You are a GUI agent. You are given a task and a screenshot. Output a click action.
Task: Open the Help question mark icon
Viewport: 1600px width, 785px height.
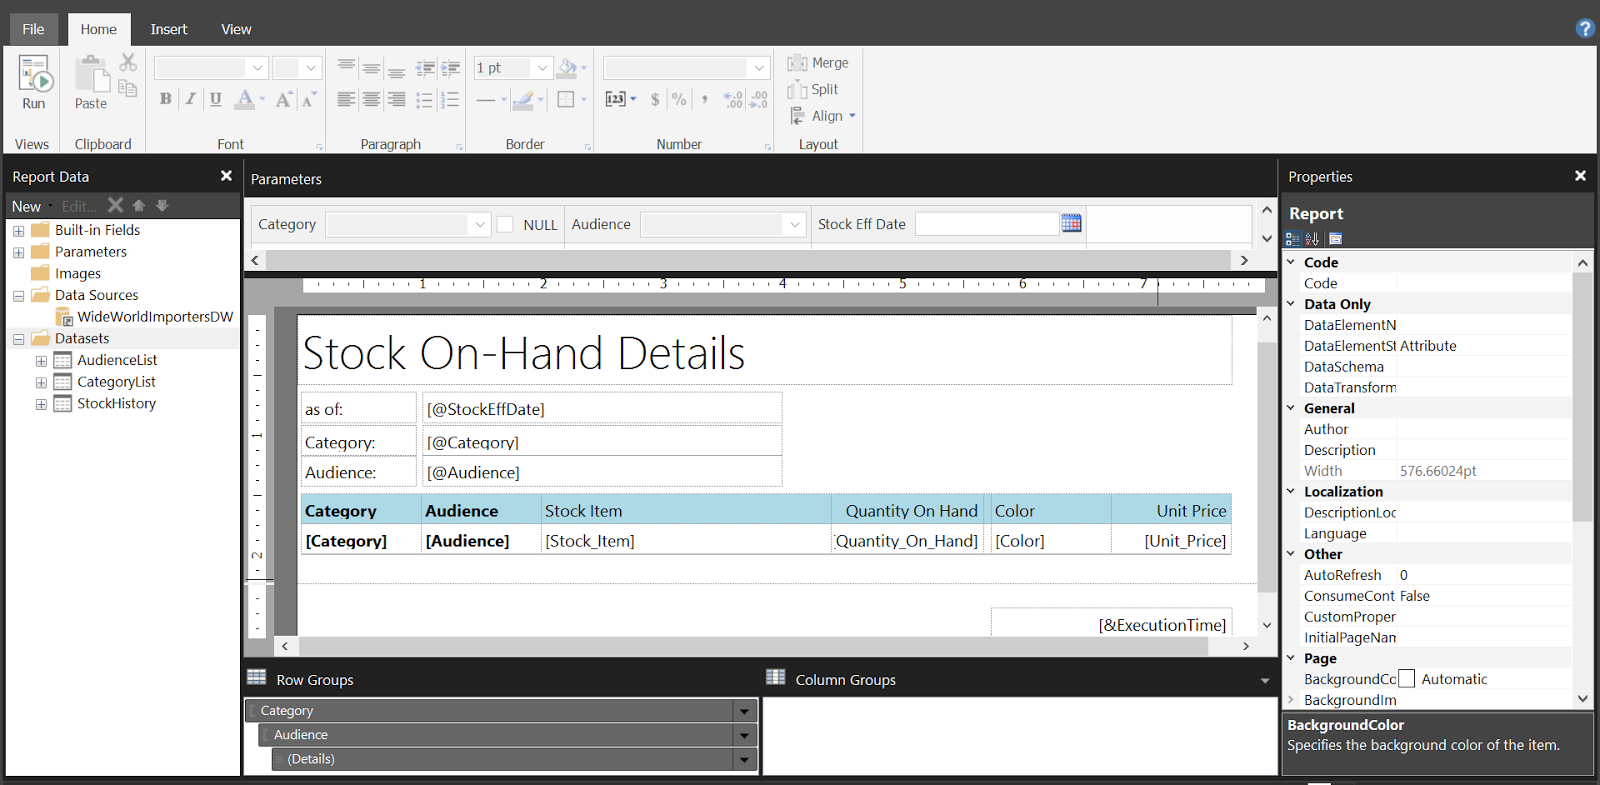[x=1585, y=28]
